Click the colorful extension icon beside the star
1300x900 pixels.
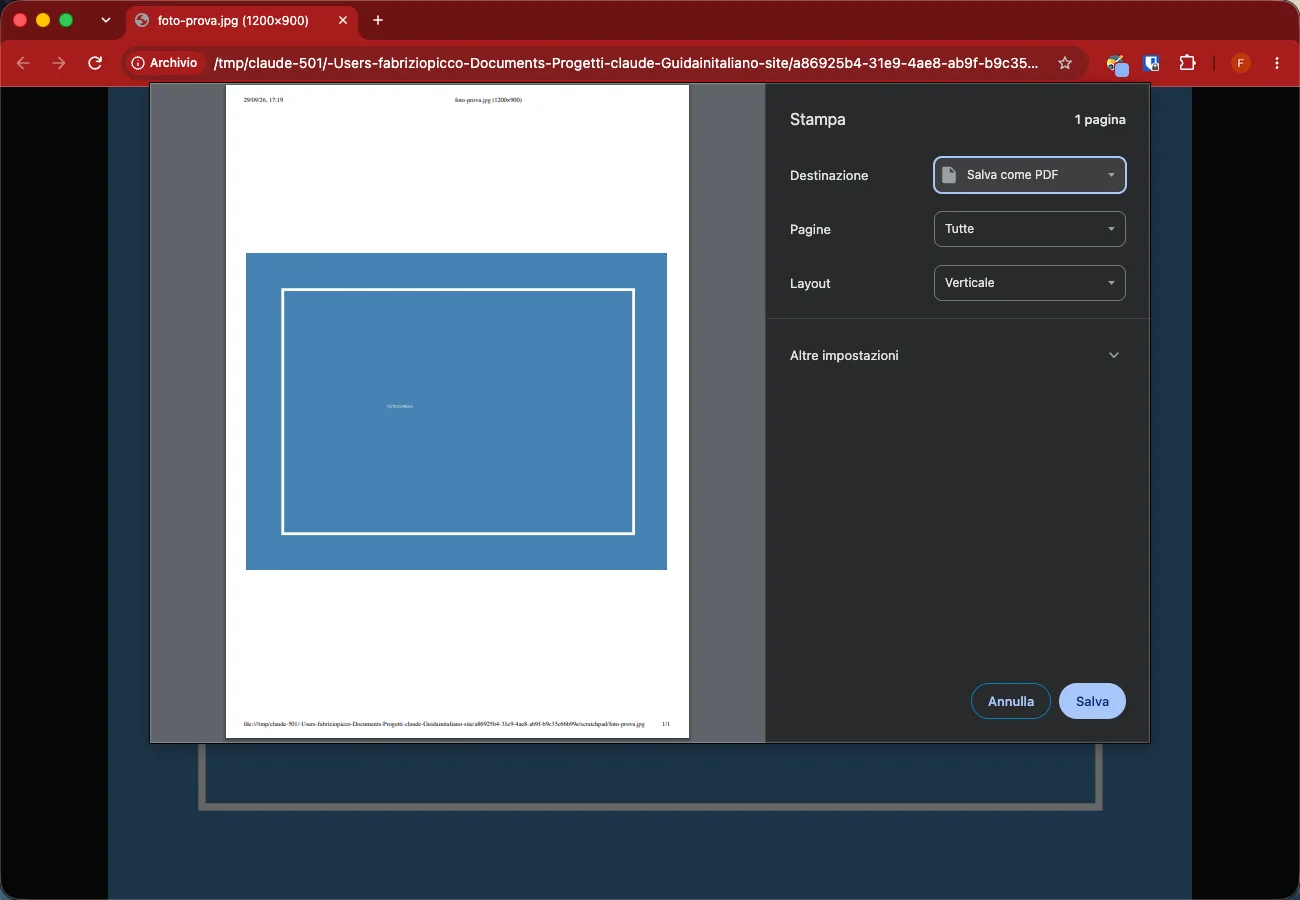[x=1116, y=64]
